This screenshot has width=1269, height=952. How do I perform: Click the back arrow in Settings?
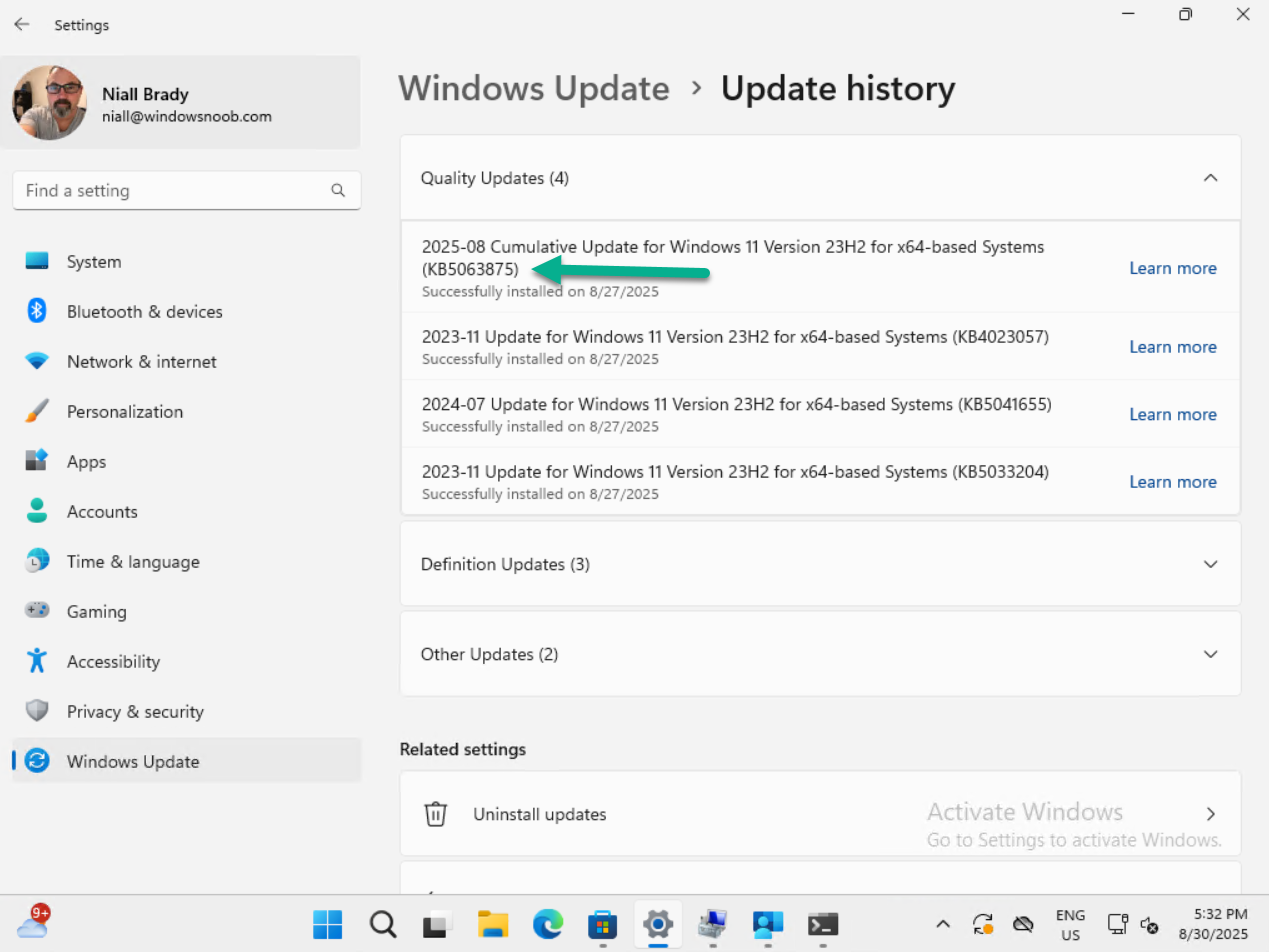[21, 25]
